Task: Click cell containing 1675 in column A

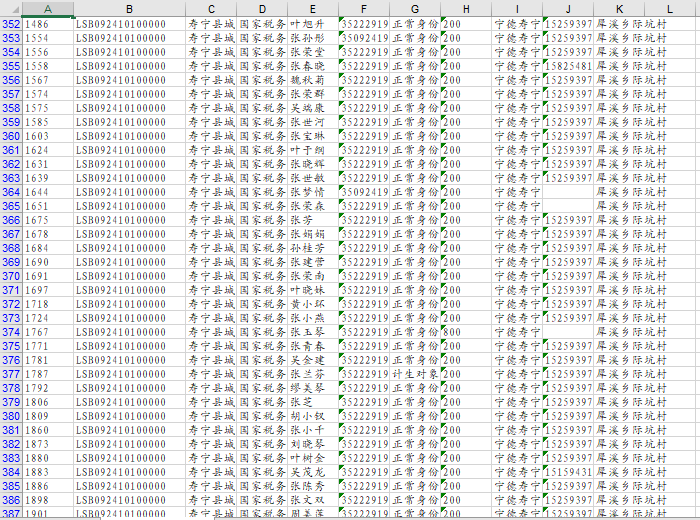Action: point(48,220)
